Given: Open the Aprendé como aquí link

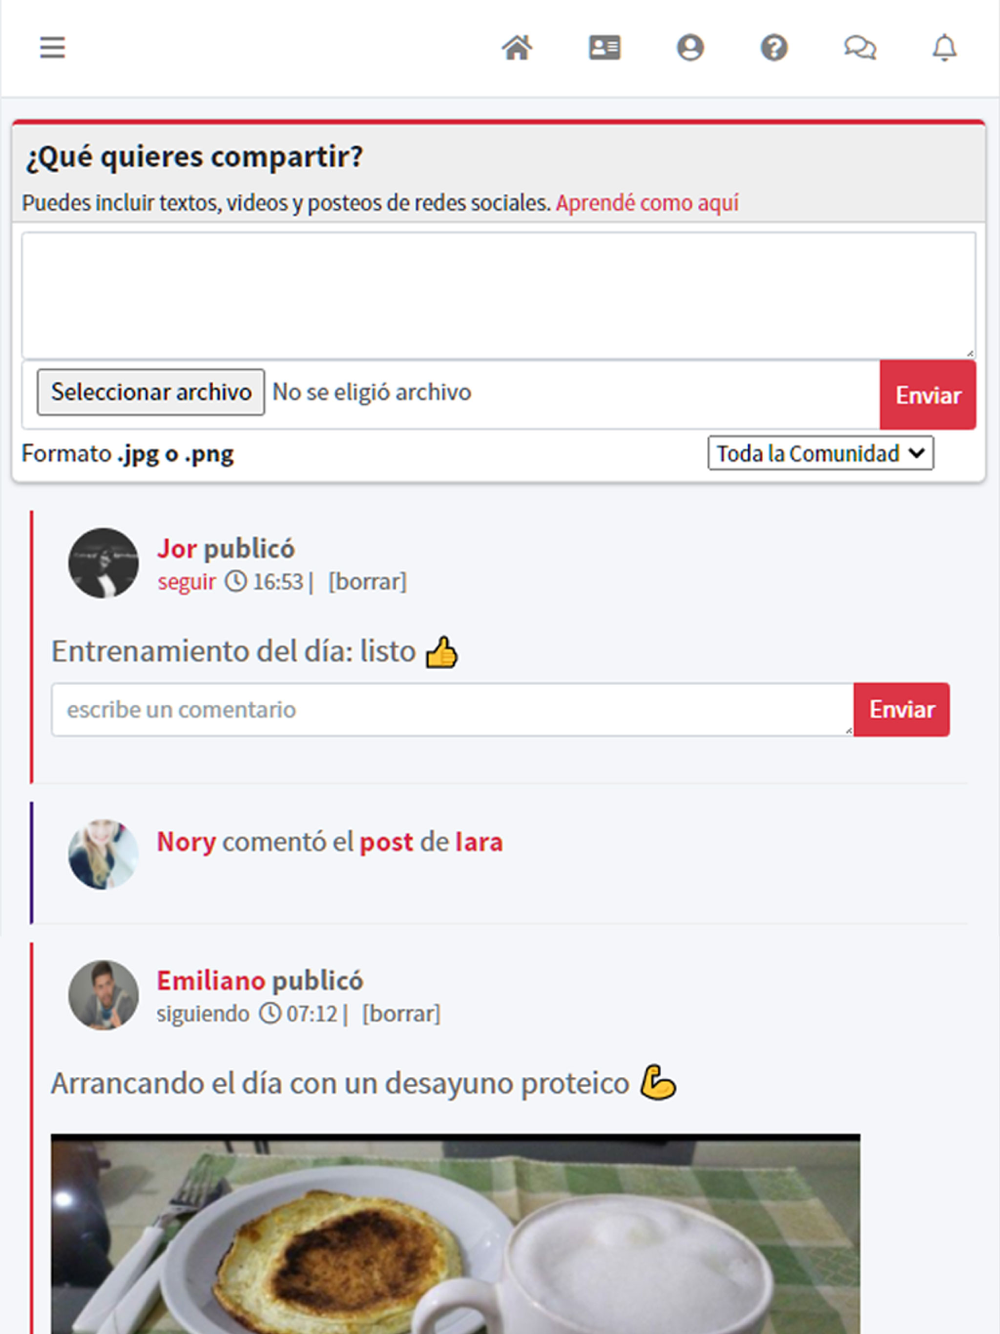Looking at the screenshot, I should 647,203.
